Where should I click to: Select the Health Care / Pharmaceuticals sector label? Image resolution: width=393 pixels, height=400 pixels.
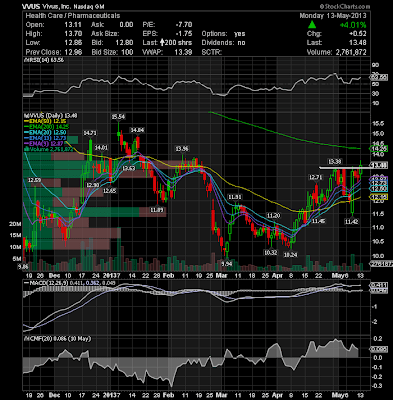click(73, 16)
